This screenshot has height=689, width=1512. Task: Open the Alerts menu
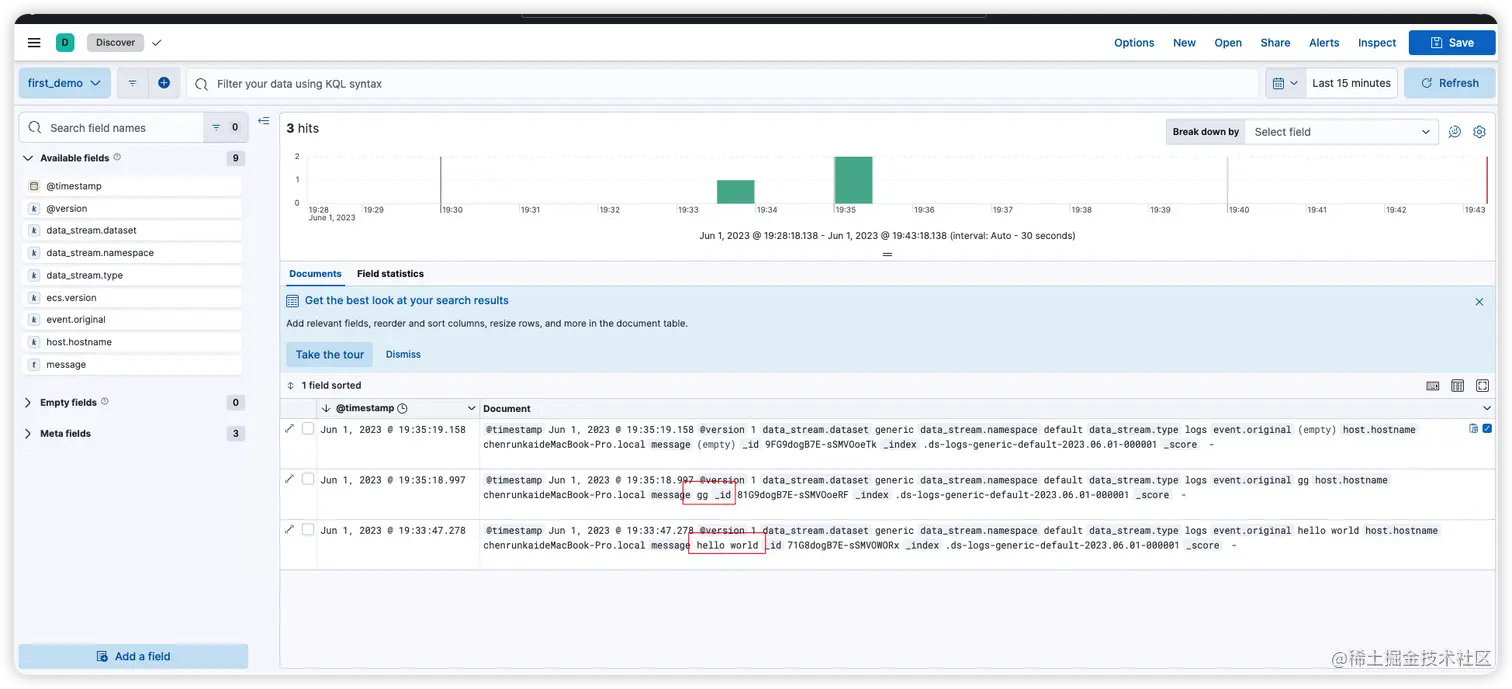[x=1324, y=43]
